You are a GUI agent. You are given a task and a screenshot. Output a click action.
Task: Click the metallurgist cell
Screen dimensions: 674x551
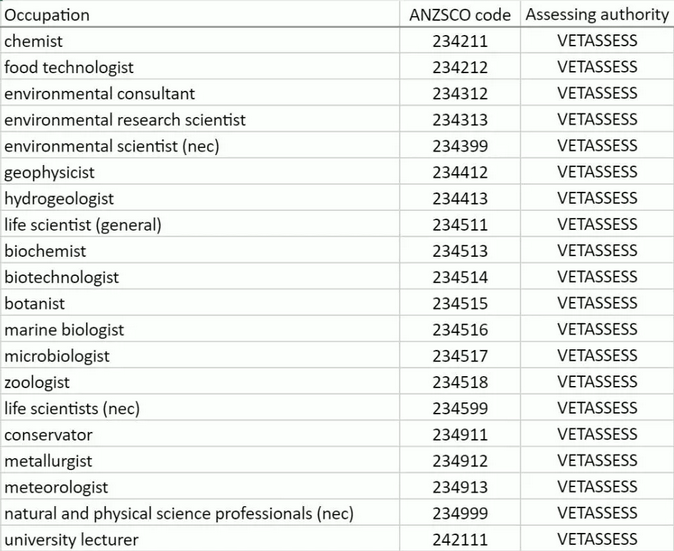coord(200,460)
